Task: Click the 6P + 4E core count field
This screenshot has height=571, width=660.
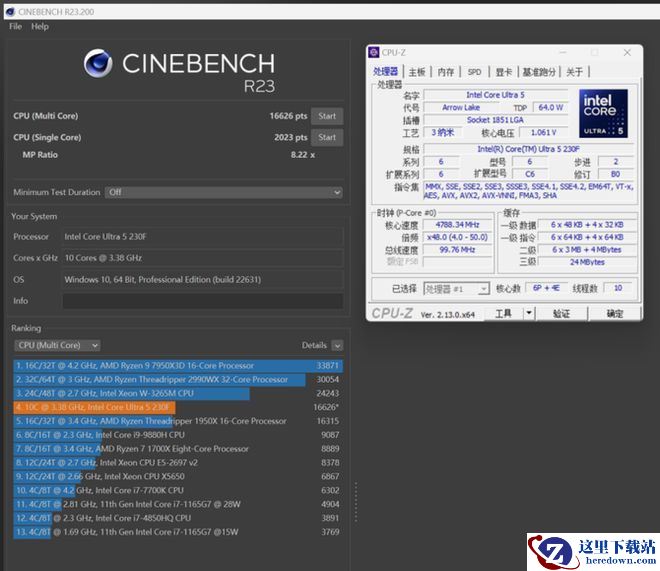Action: click(x=546, y=288)
